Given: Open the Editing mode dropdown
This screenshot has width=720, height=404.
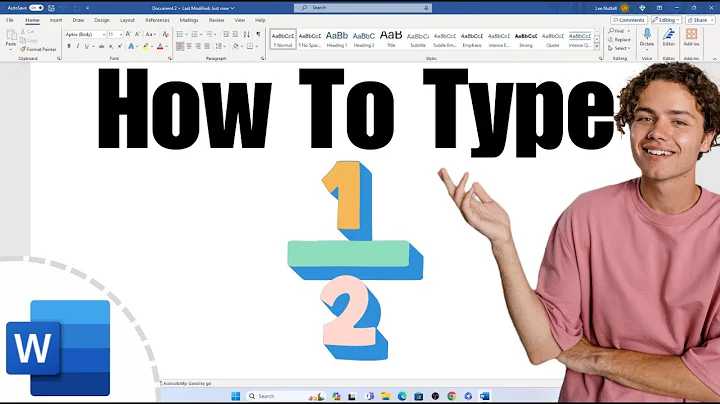Looking at the screenshot, I should [666, 20].
